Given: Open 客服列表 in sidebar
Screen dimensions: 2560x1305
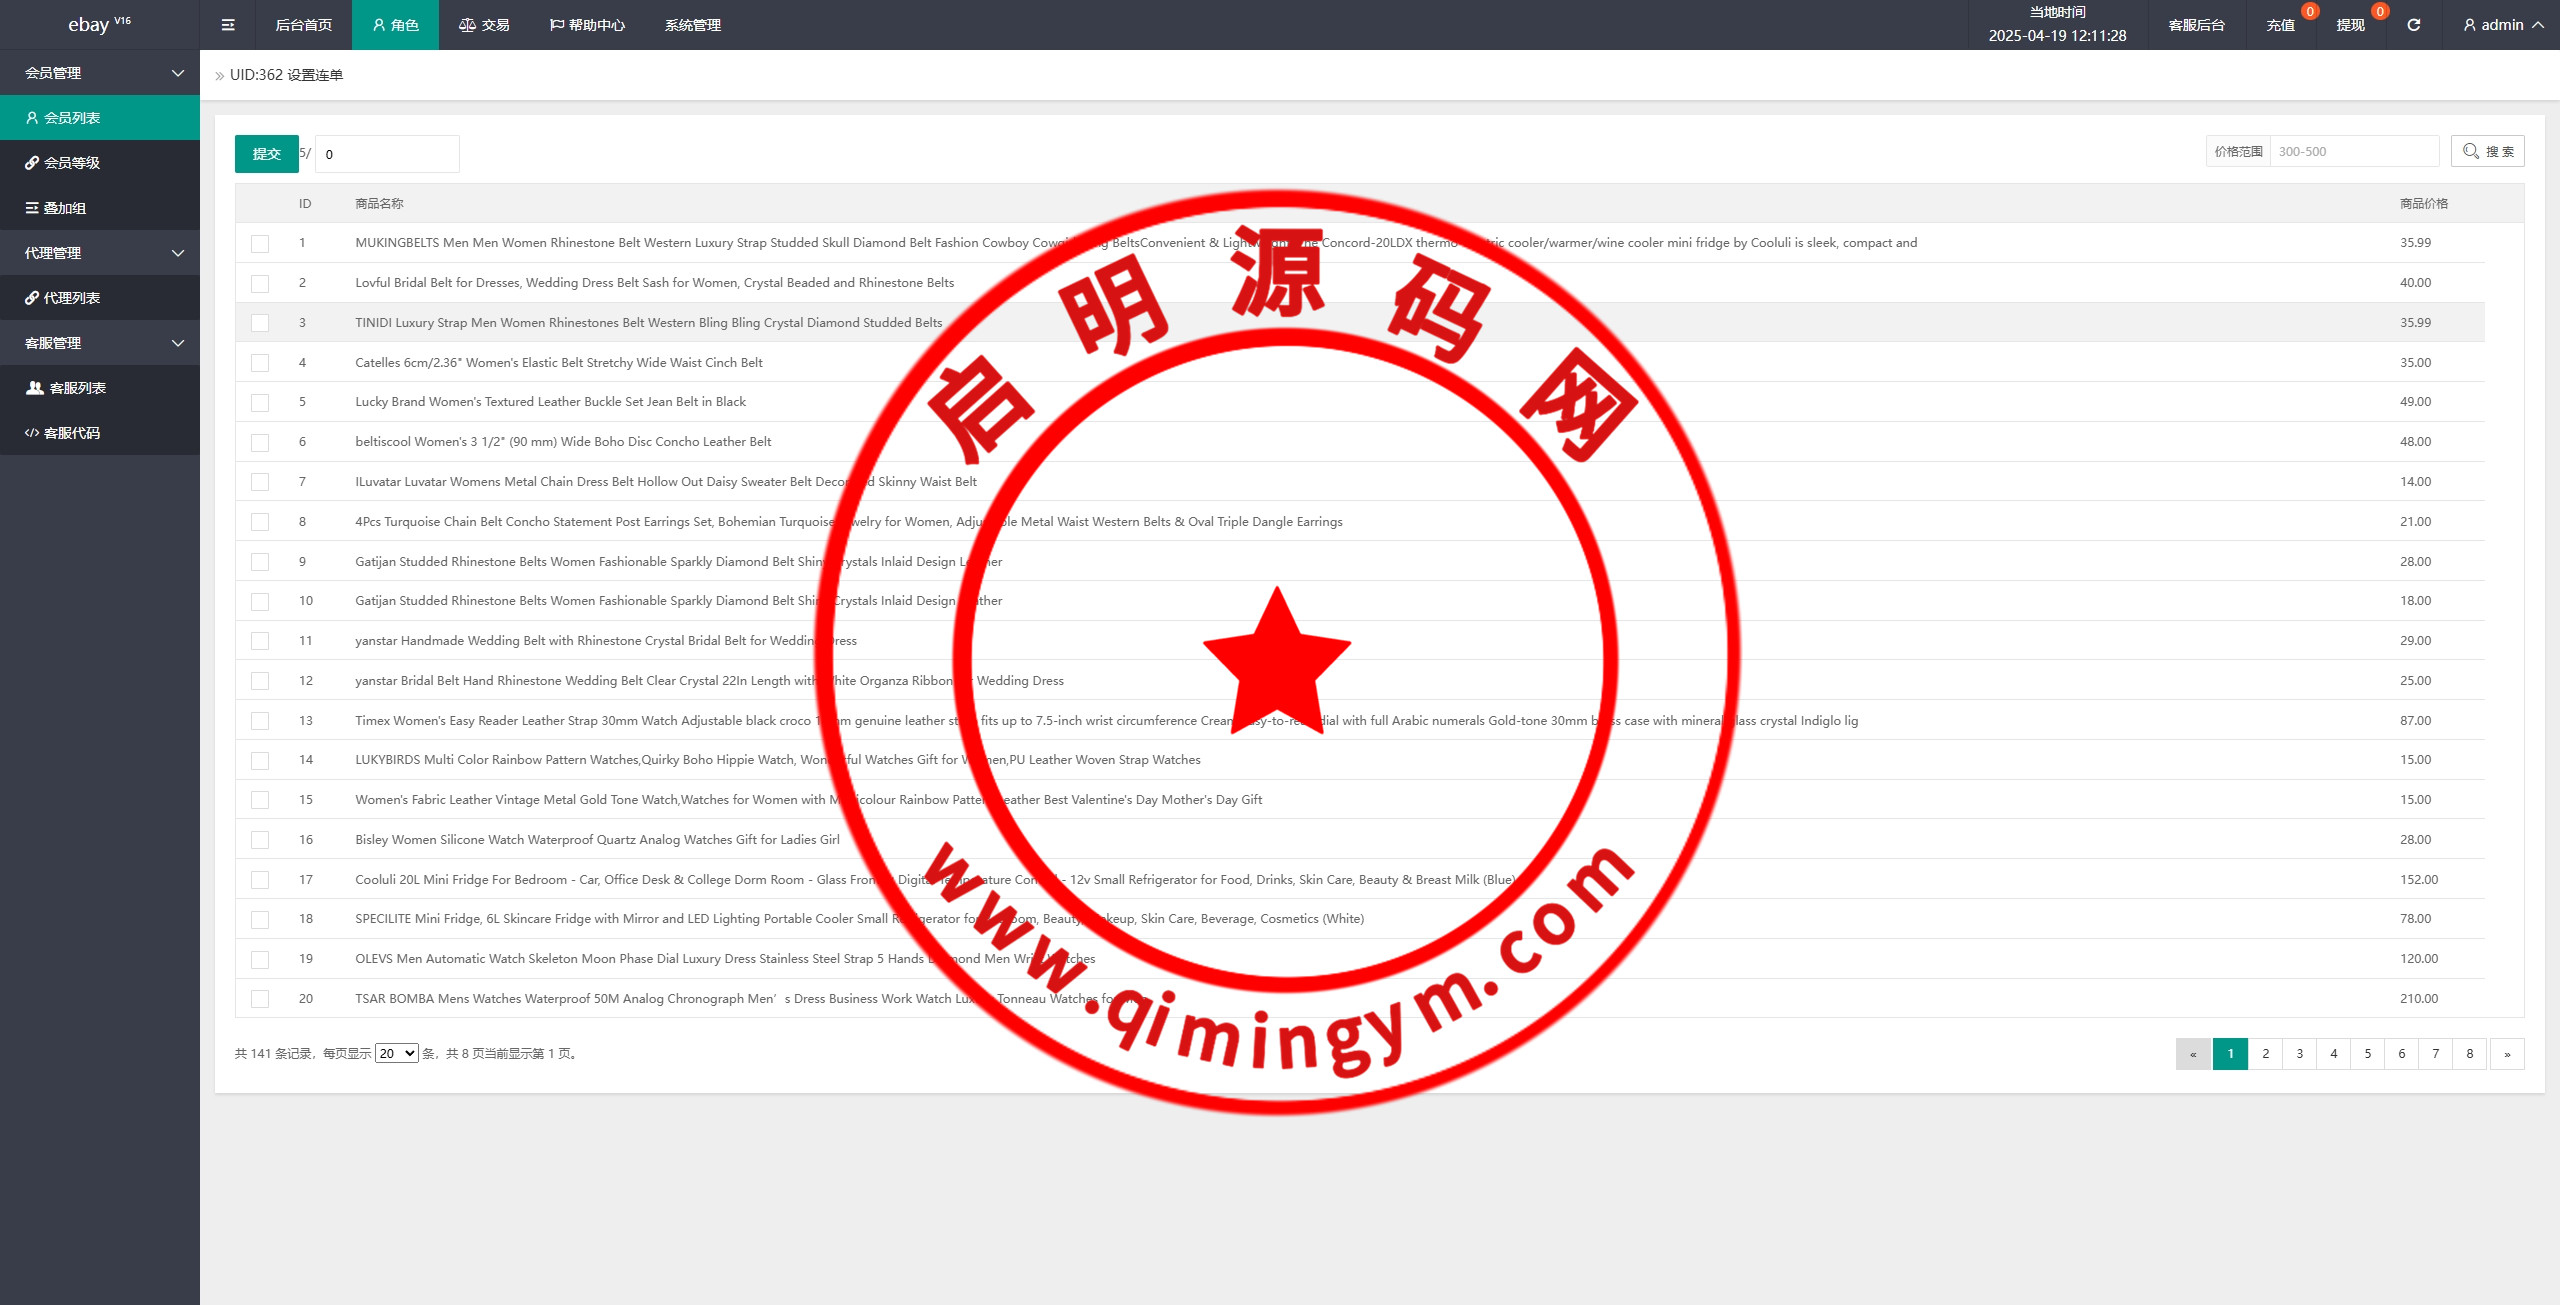Looking at the screenshot, I should click(77, 388).
